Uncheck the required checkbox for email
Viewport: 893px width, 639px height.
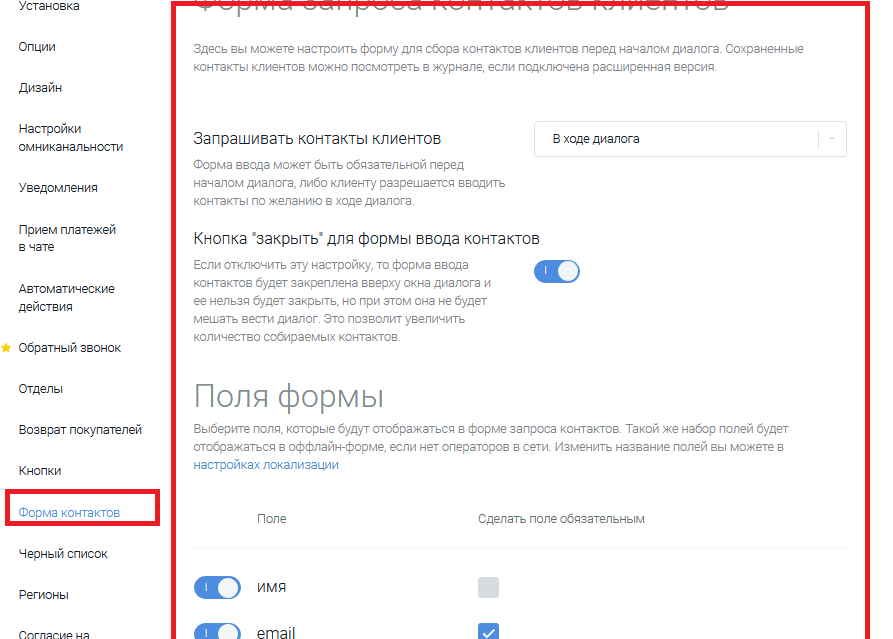click(x=488, y=631)
